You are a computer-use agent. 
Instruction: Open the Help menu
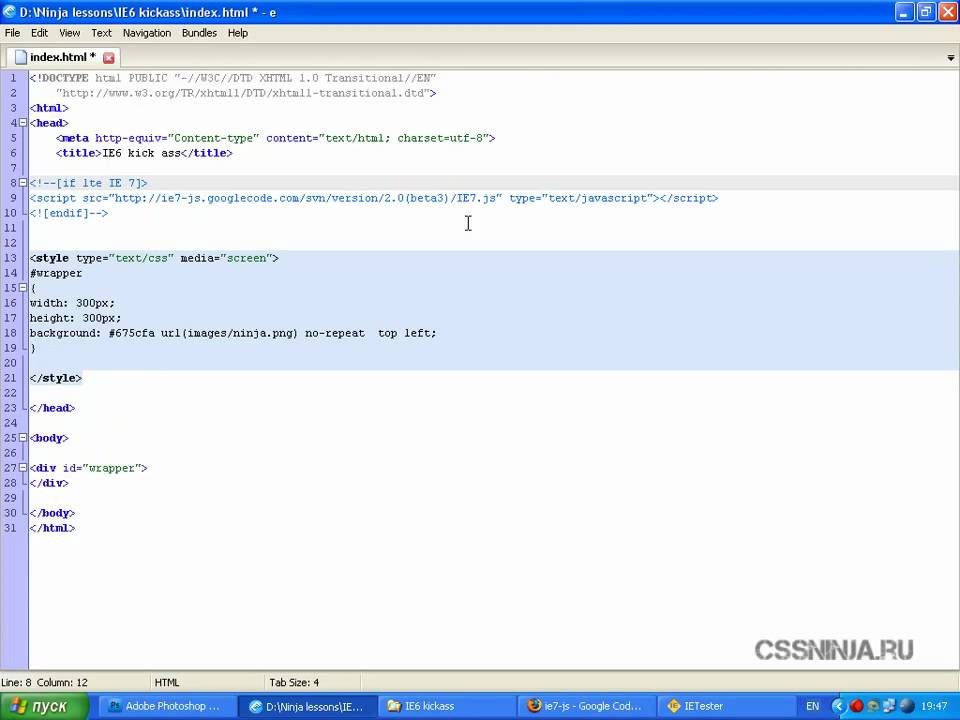coord(238,33)
